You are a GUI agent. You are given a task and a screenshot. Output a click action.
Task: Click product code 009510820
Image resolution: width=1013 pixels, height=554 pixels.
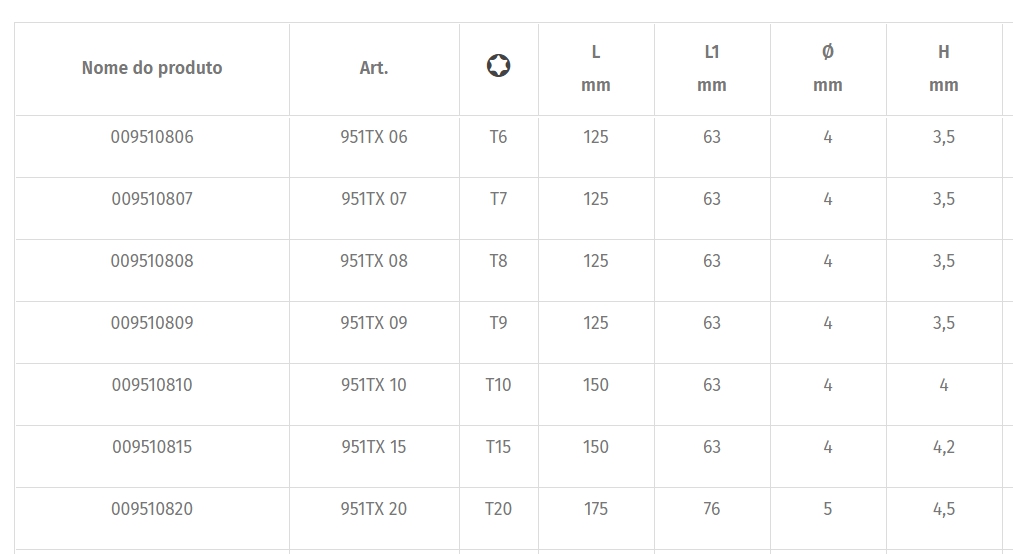pyautogui.click(x=152, y=509)
